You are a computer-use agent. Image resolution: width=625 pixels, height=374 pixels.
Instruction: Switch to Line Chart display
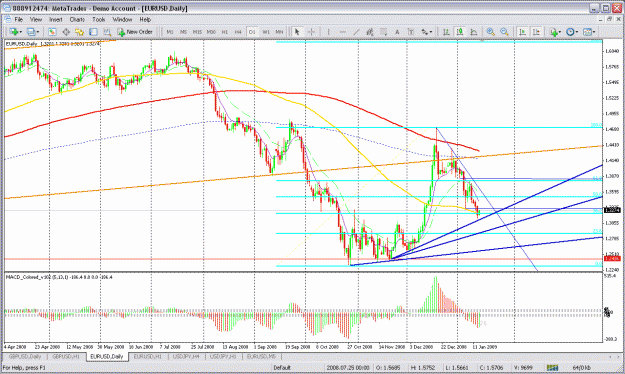click(474, 32)
